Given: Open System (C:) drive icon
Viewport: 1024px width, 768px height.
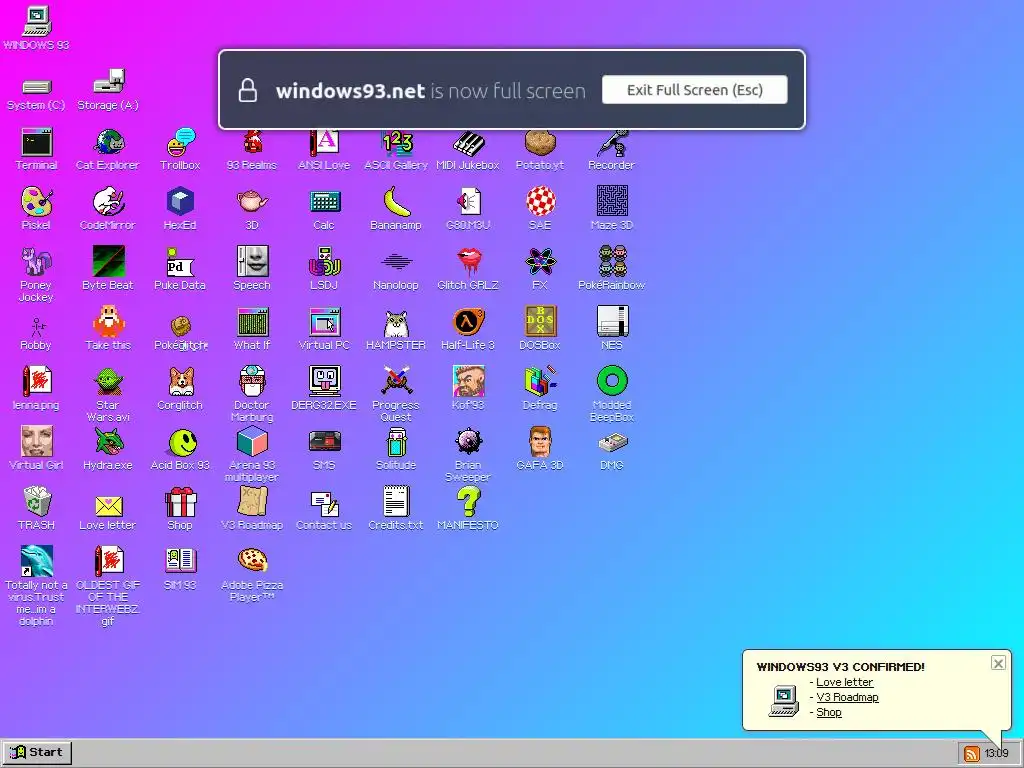Looking at the screenshot, I should [x=37, y=87].
